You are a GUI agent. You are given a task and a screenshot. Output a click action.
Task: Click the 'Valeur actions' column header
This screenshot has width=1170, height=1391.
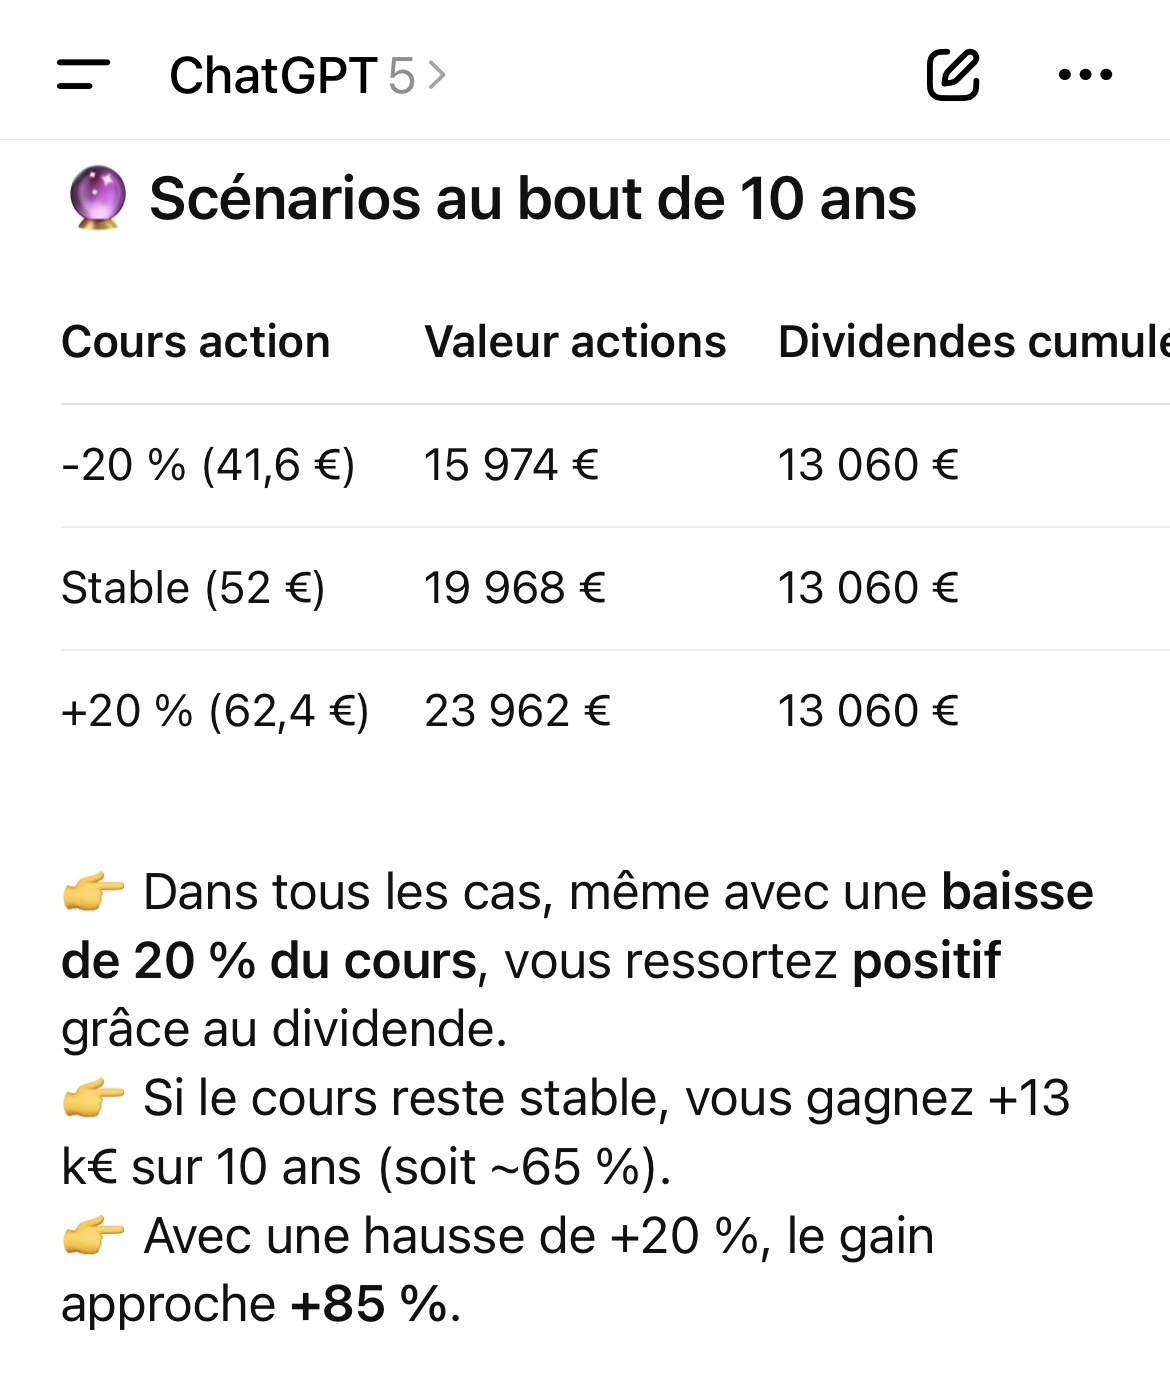575,342
